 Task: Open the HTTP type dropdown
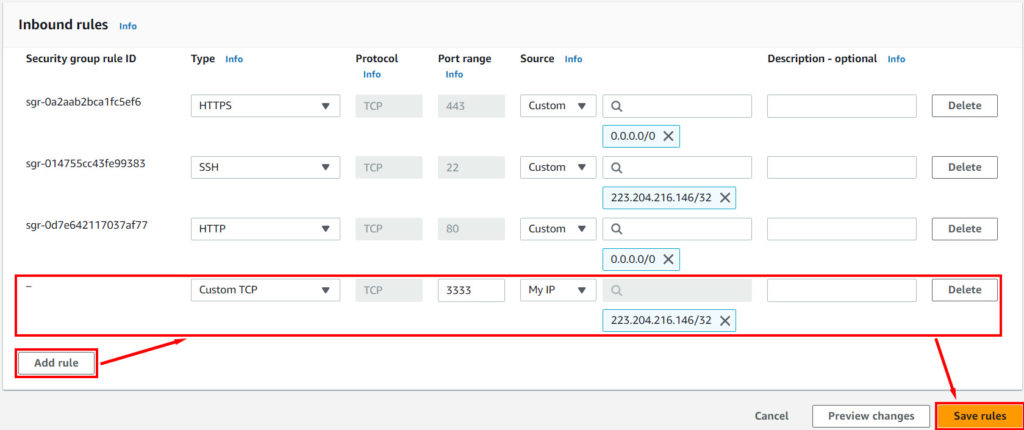(265, 229)
